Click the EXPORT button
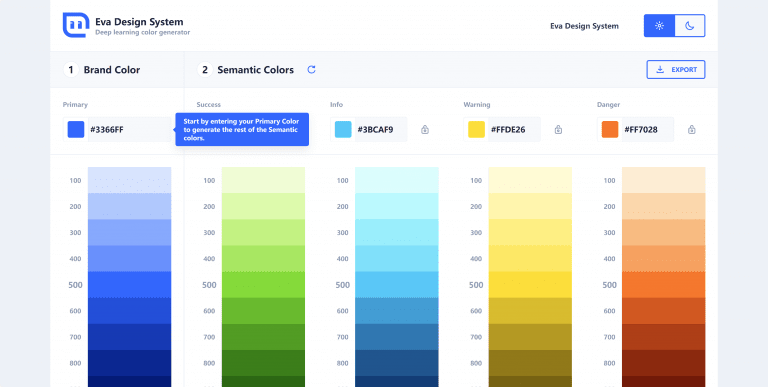 click(676, 70)
